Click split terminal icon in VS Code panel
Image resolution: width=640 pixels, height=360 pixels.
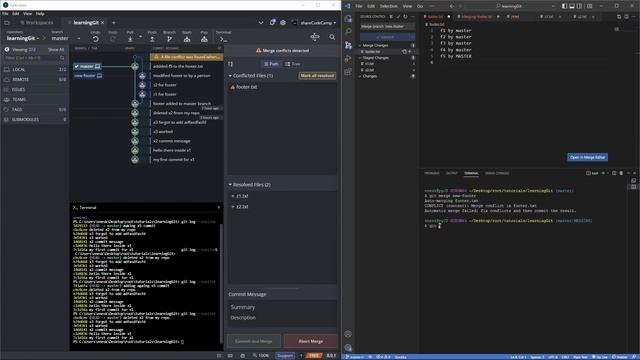click(614, 173)
